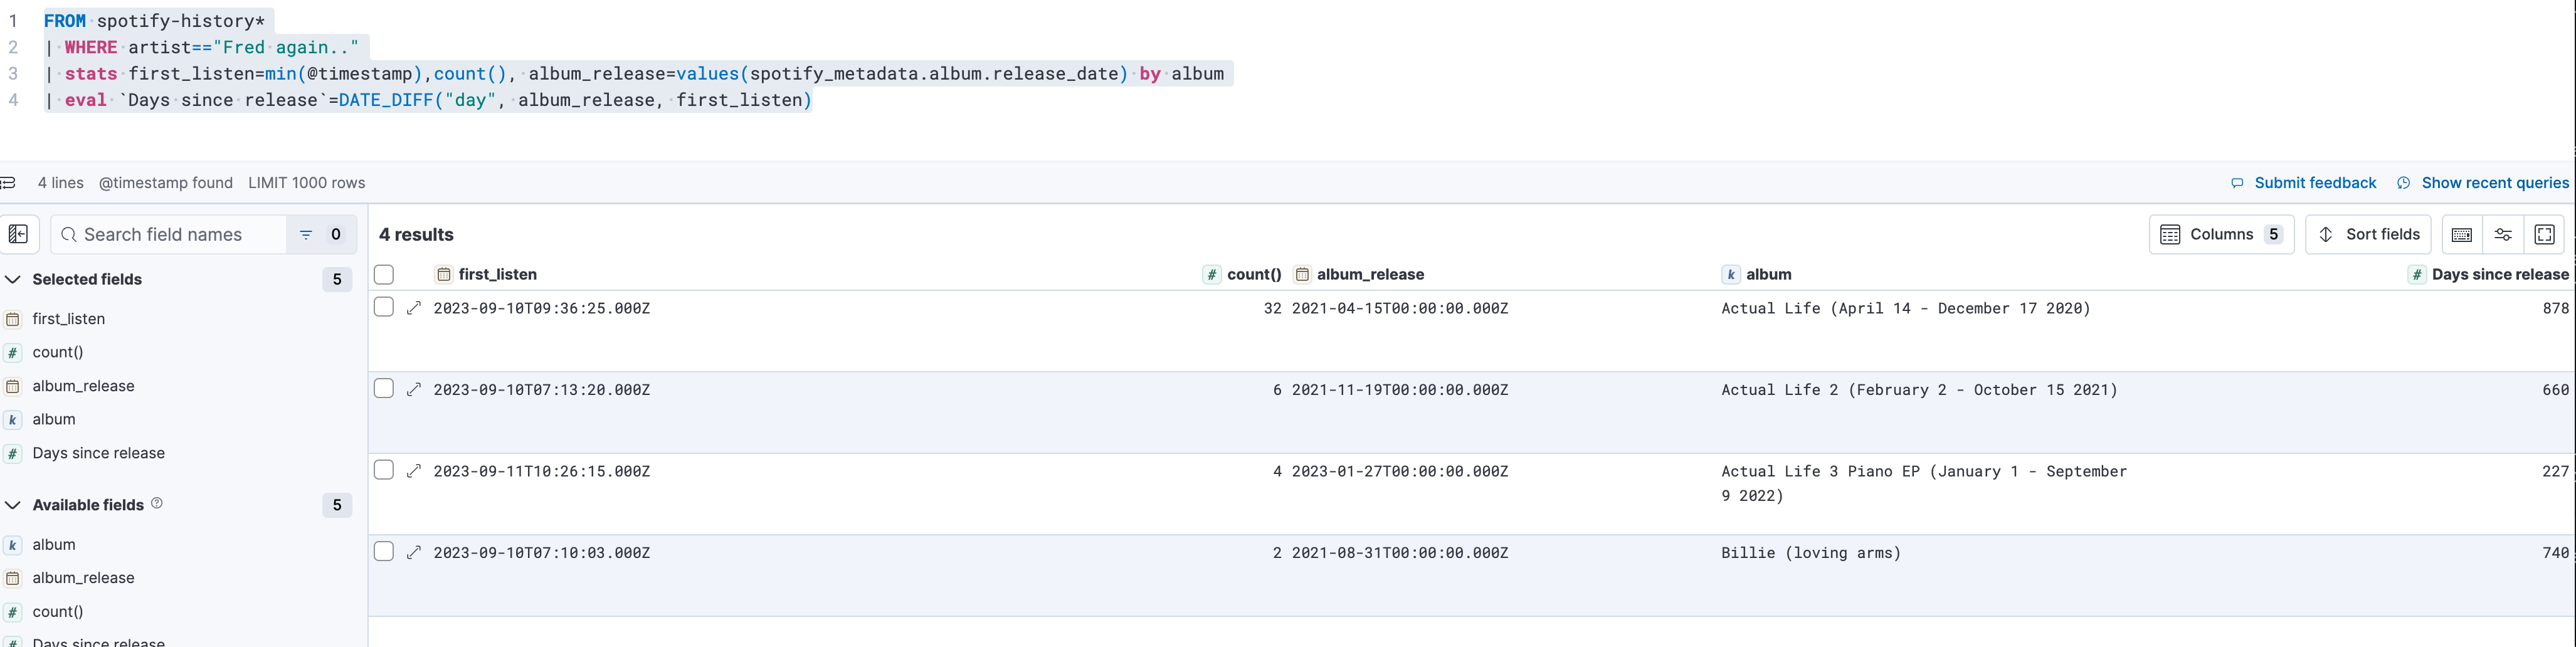
Task: Click the '4 lines' status text
Action: 61,183
